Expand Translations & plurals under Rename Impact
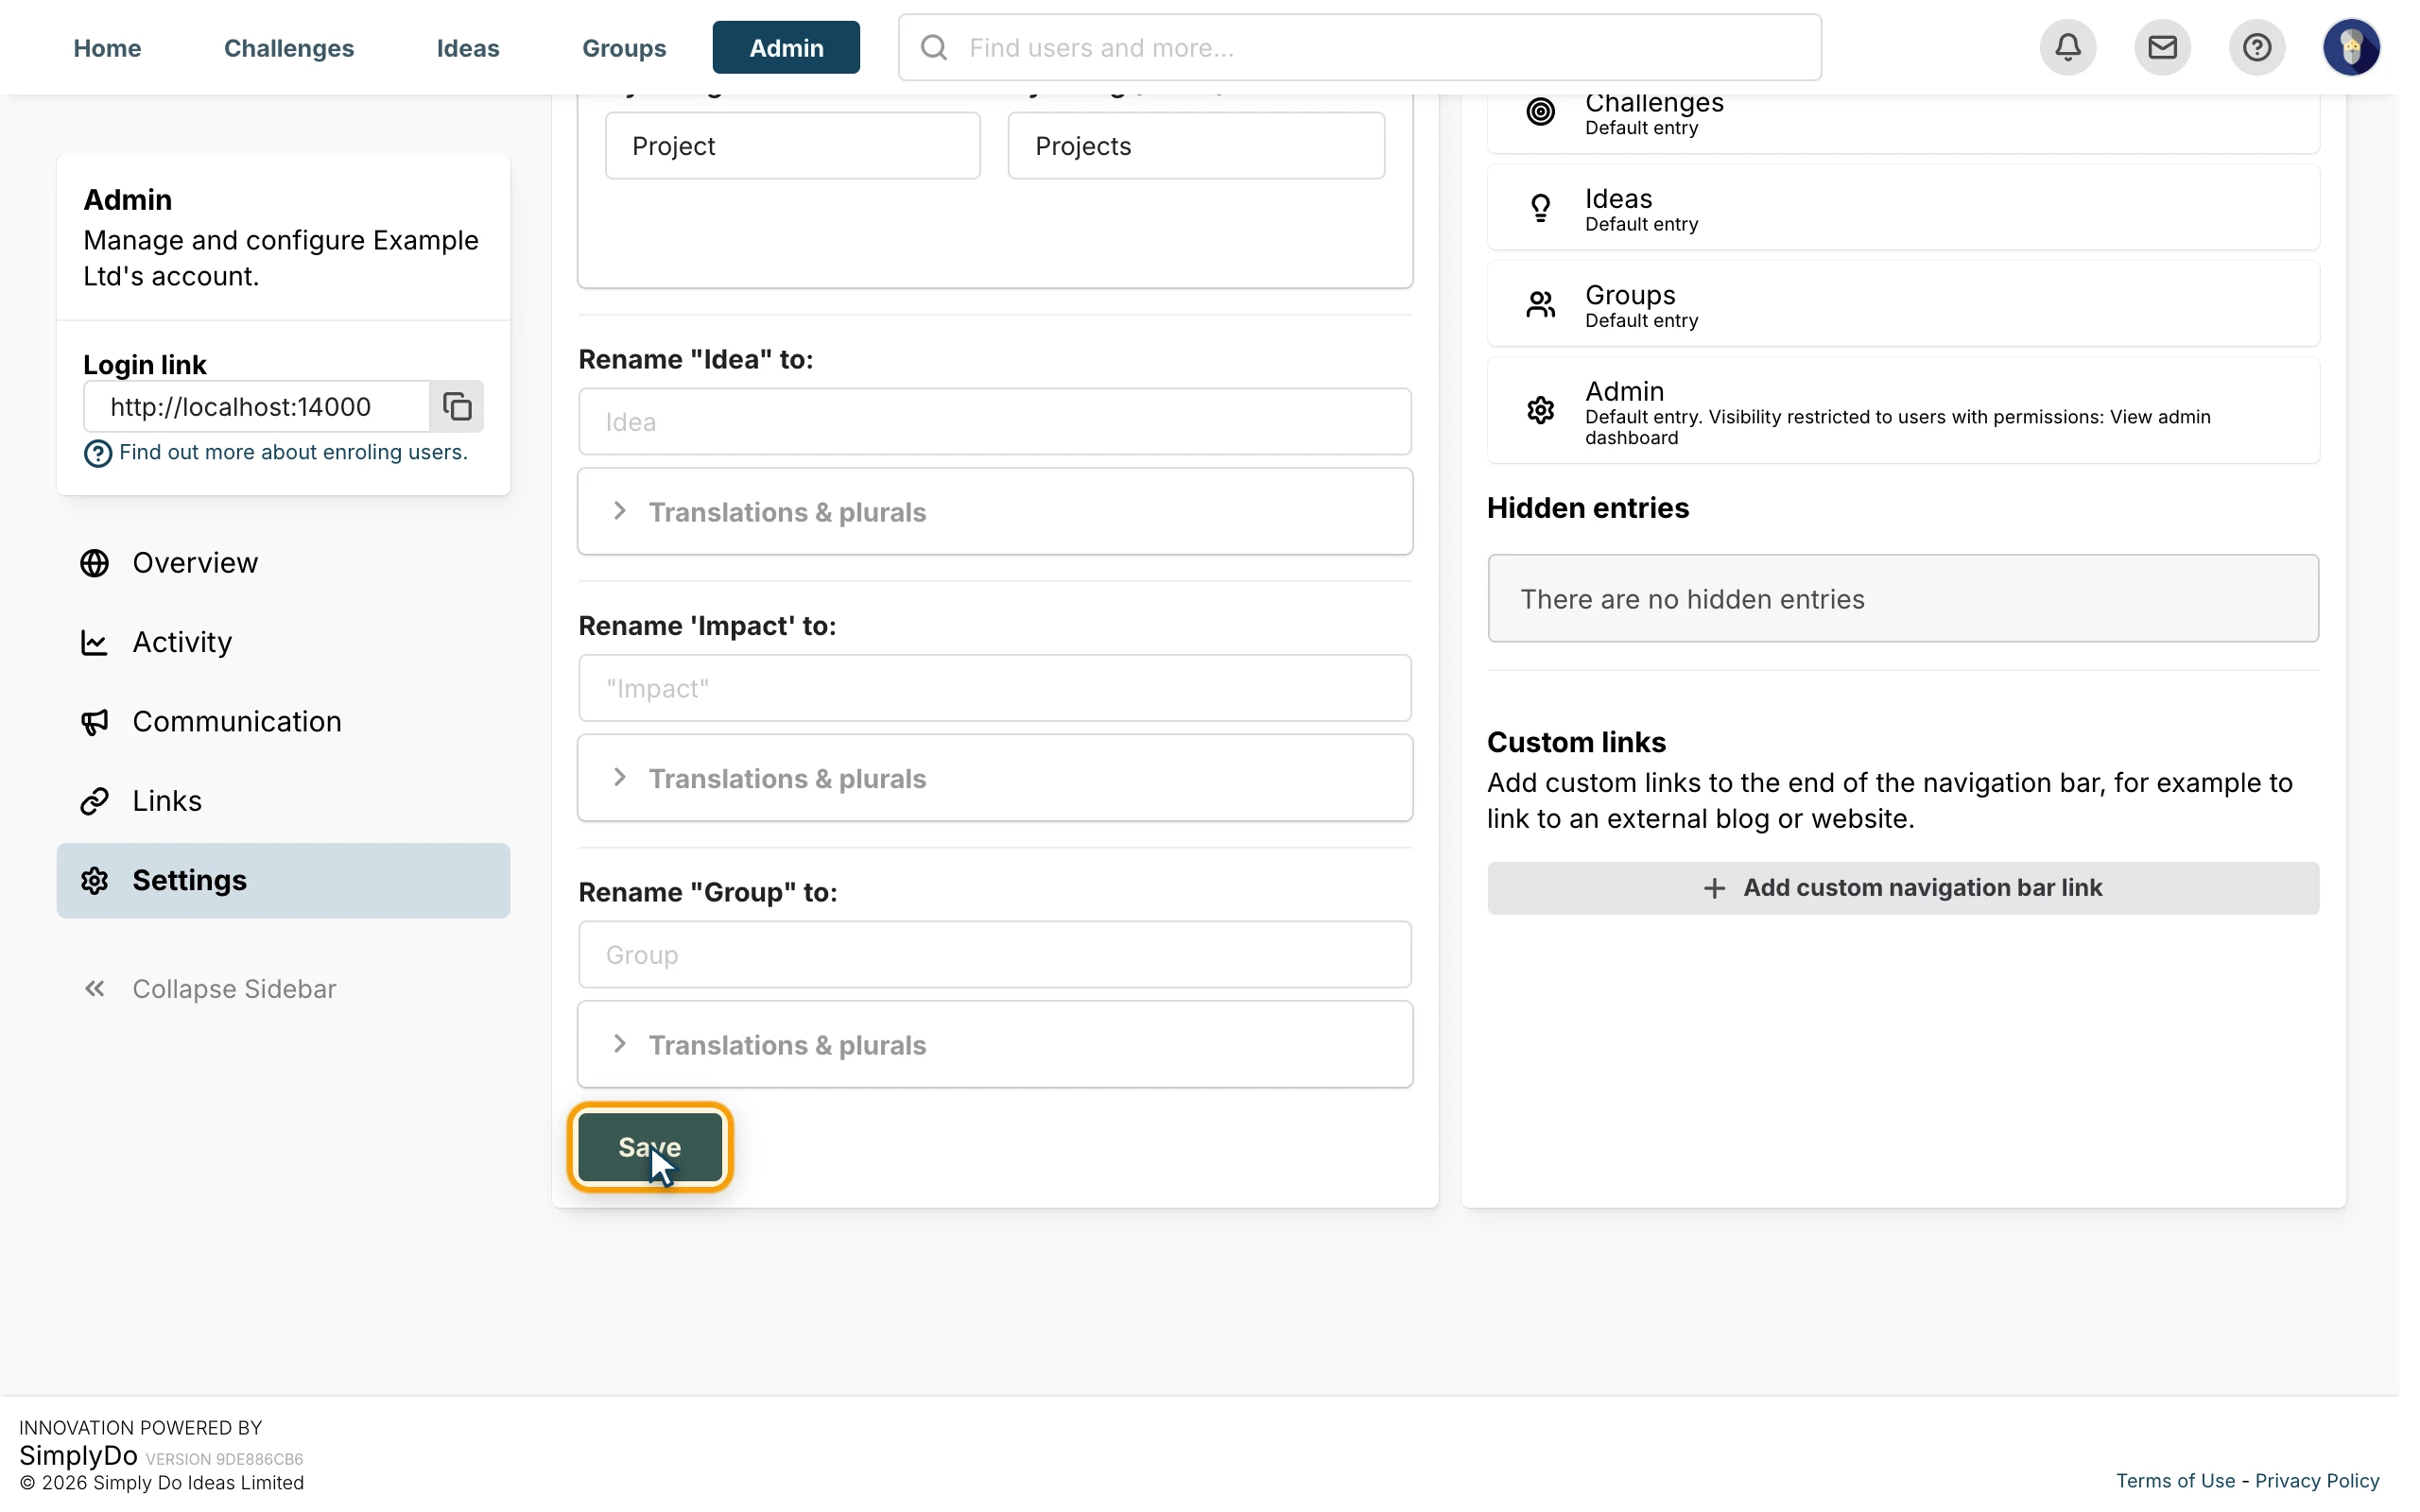The width and height of the screenshot is (2420, 1512). [x=995, y=778]
